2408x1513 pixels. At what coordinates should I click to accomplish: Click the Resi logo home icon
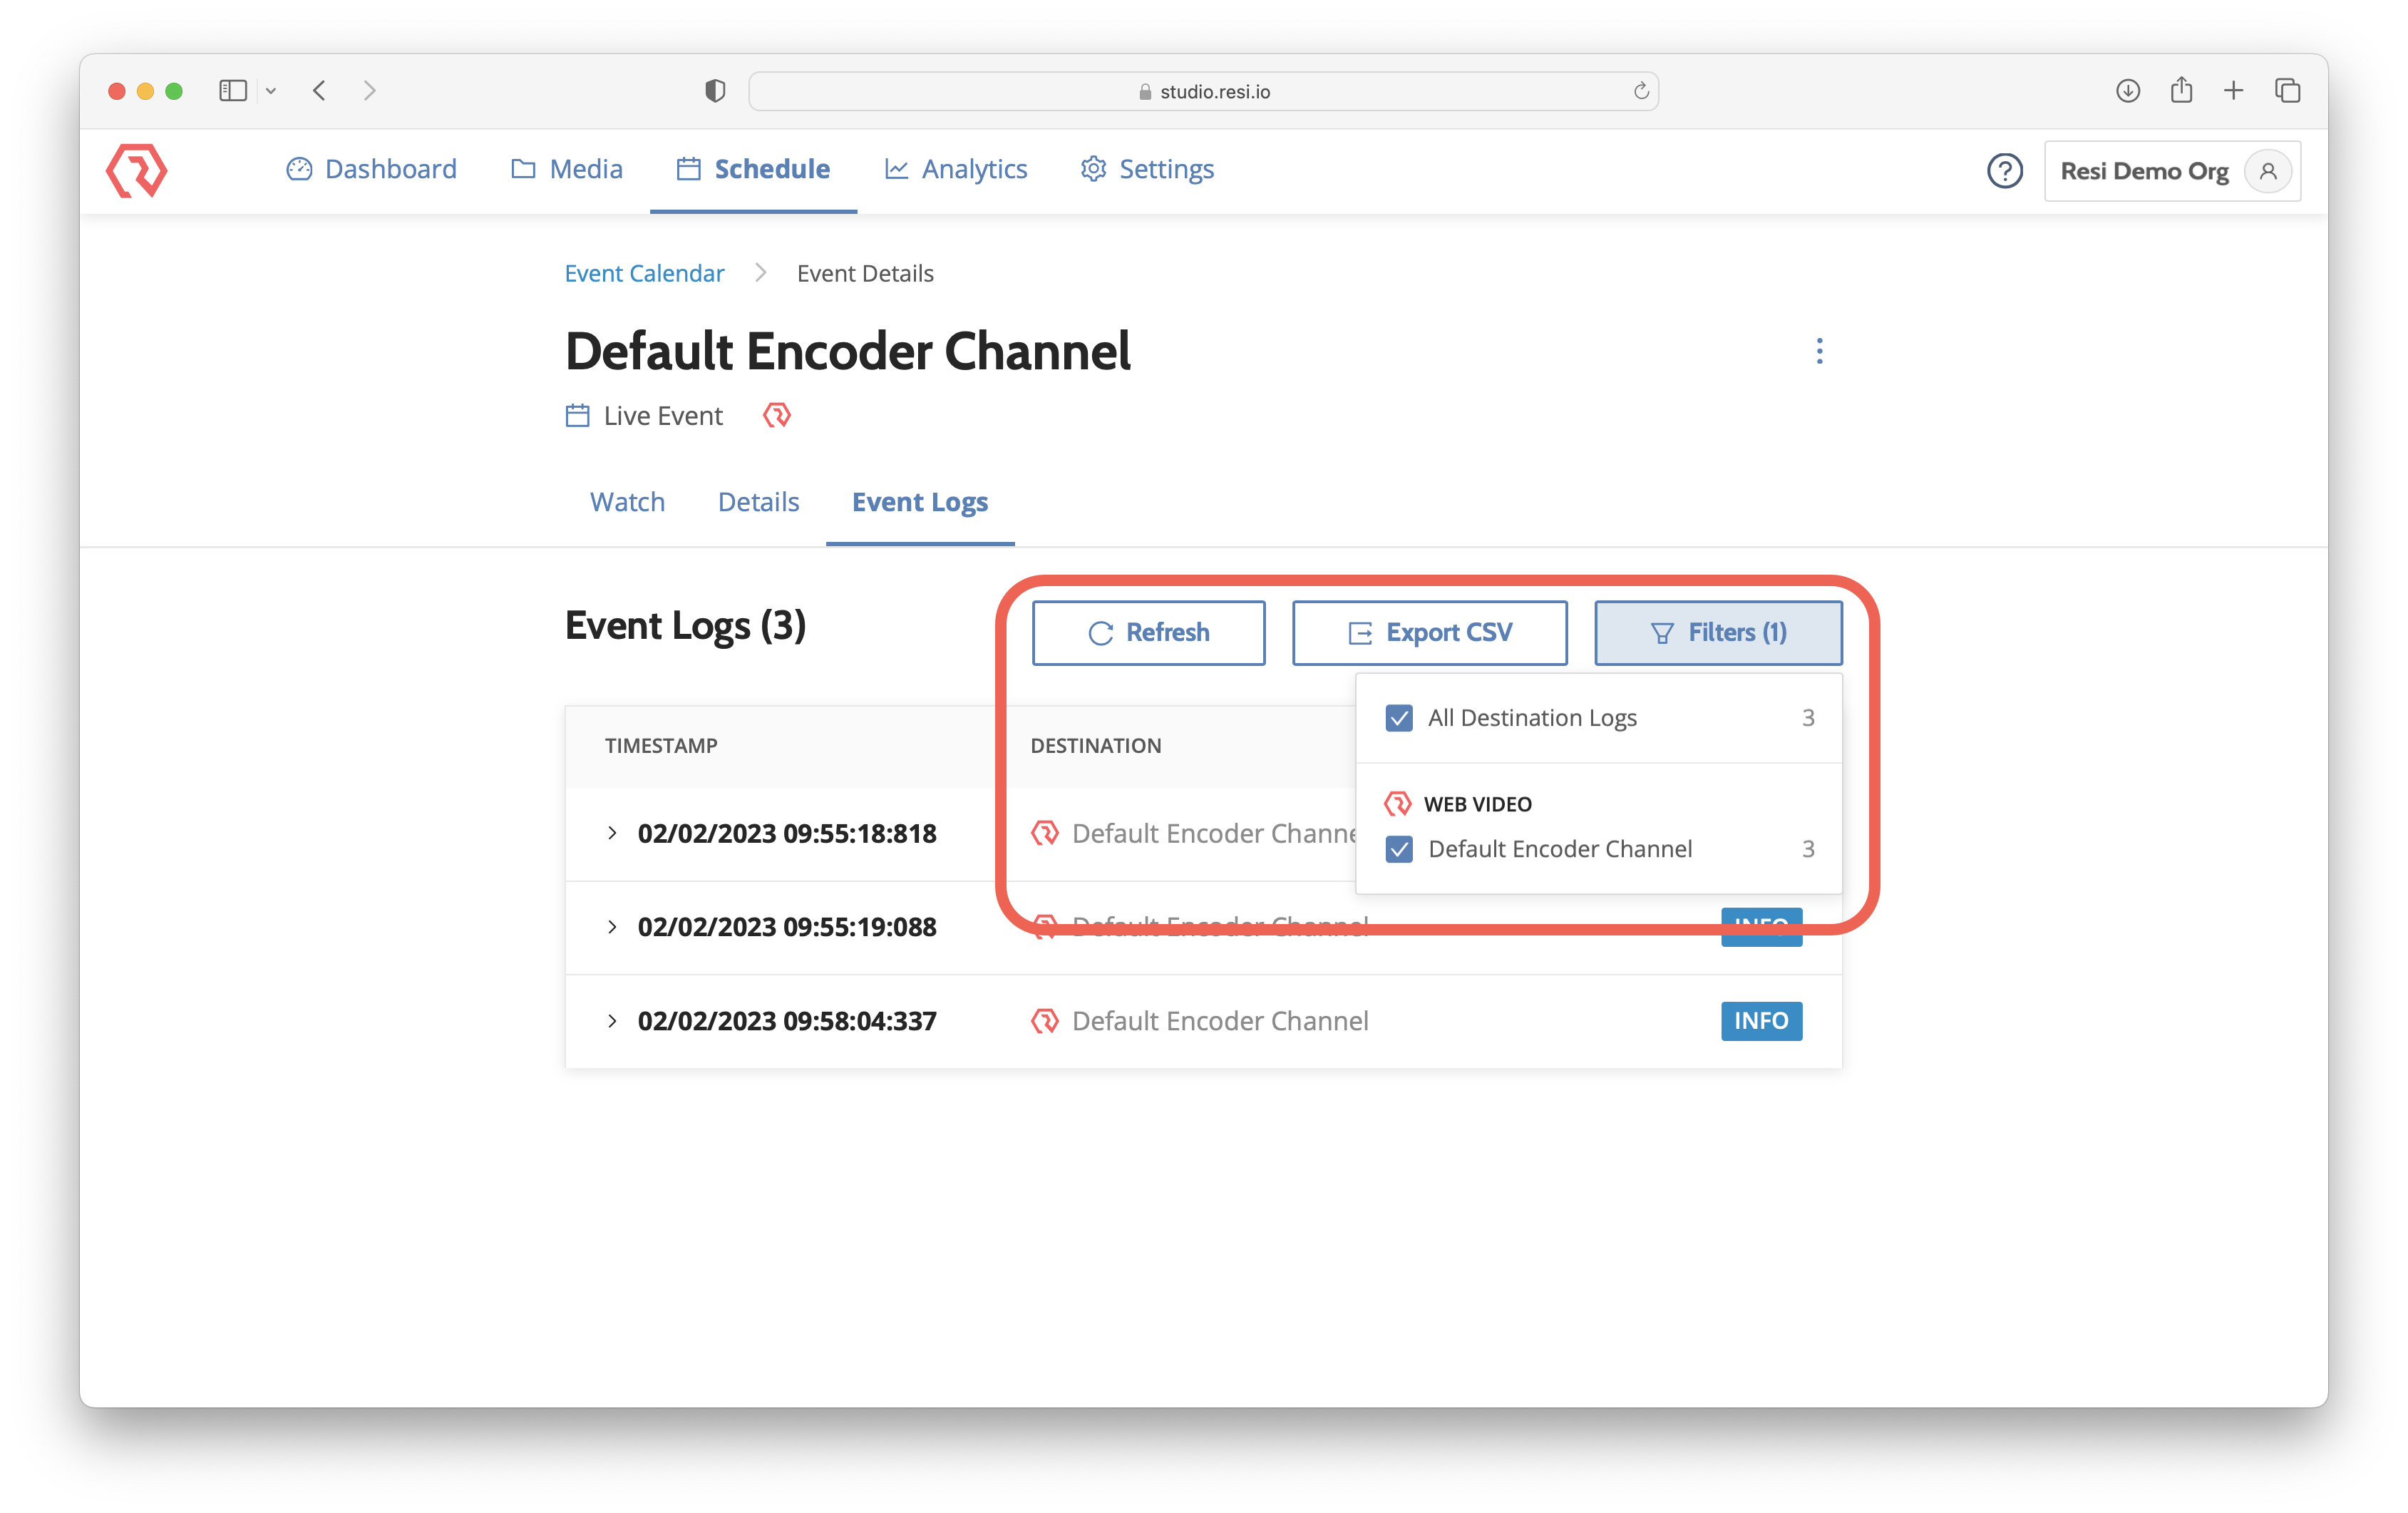pyautogui.click(x=137, y=170)
